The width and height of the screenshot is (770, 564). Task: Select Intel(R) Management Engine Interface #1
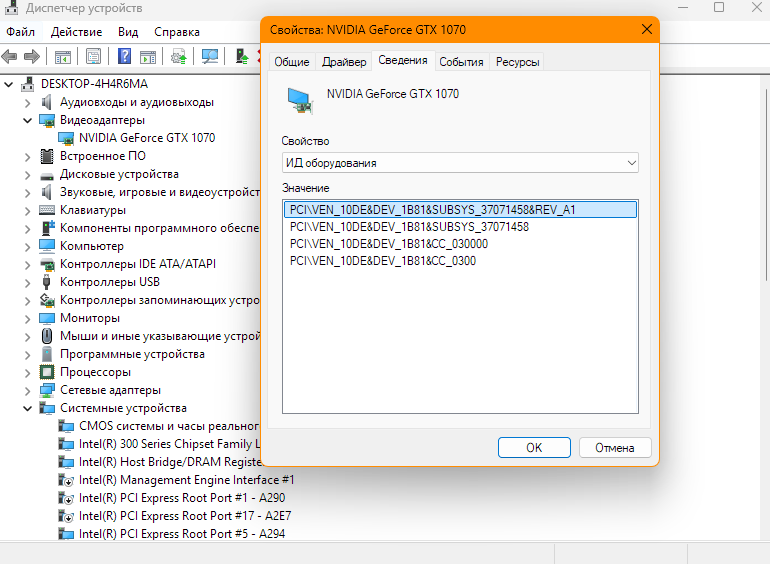(187, 480)
